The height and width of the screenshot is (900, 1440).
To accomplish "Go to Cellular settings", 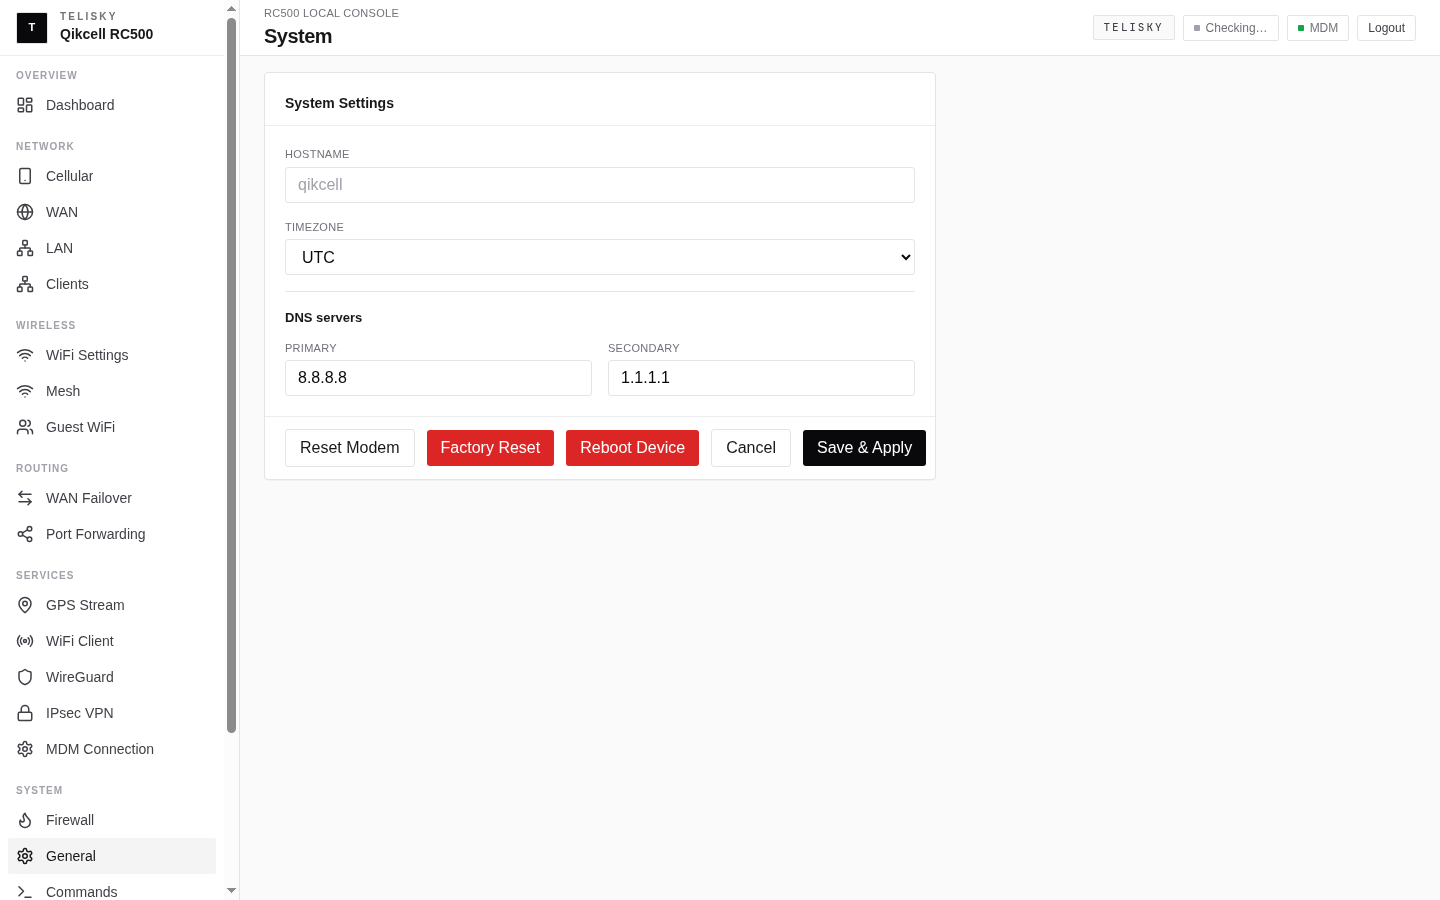I will (112, 176).
